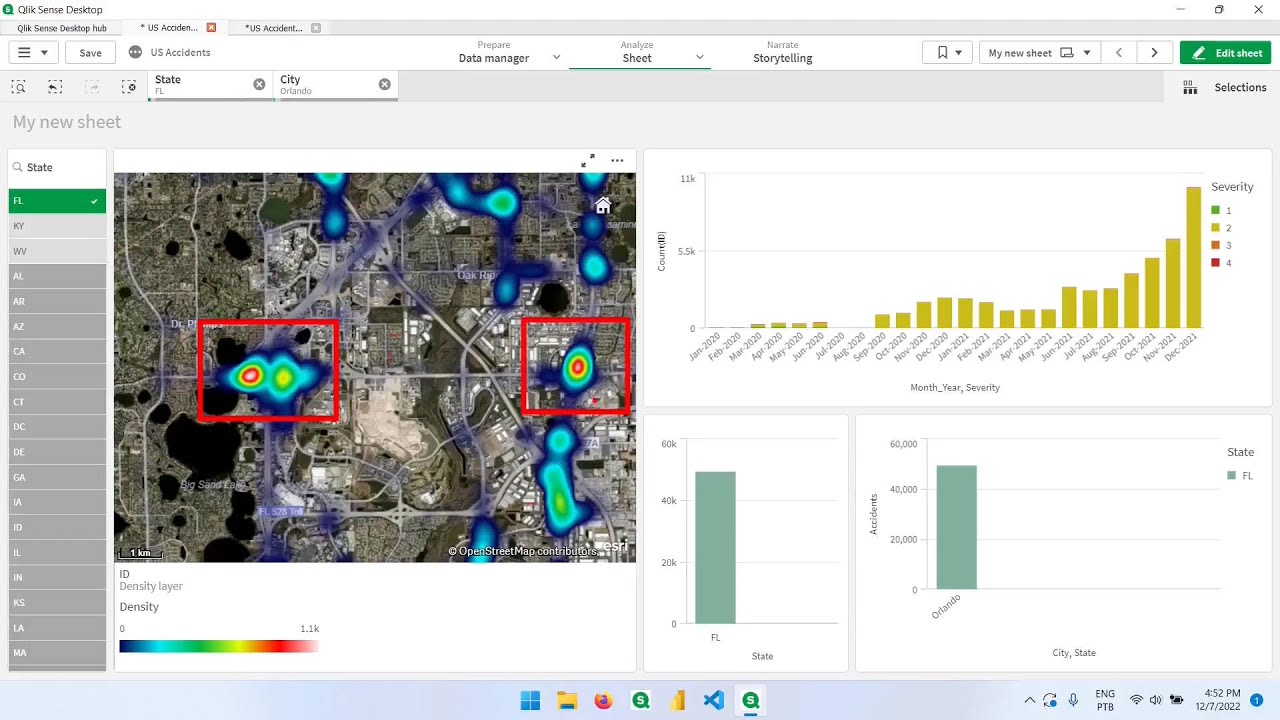This screenshot has width=1280, height=720.
Task: Show hidden system tray icons
Action: (x=1030, y=700)
